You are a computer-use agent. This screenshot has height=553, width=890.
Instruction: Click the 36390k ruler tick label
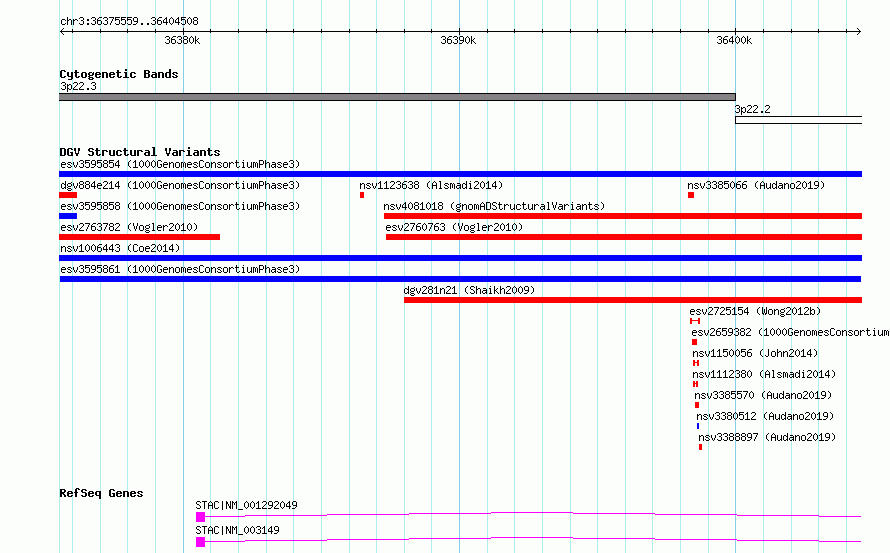pyautogui.click(x=458, y=40)
